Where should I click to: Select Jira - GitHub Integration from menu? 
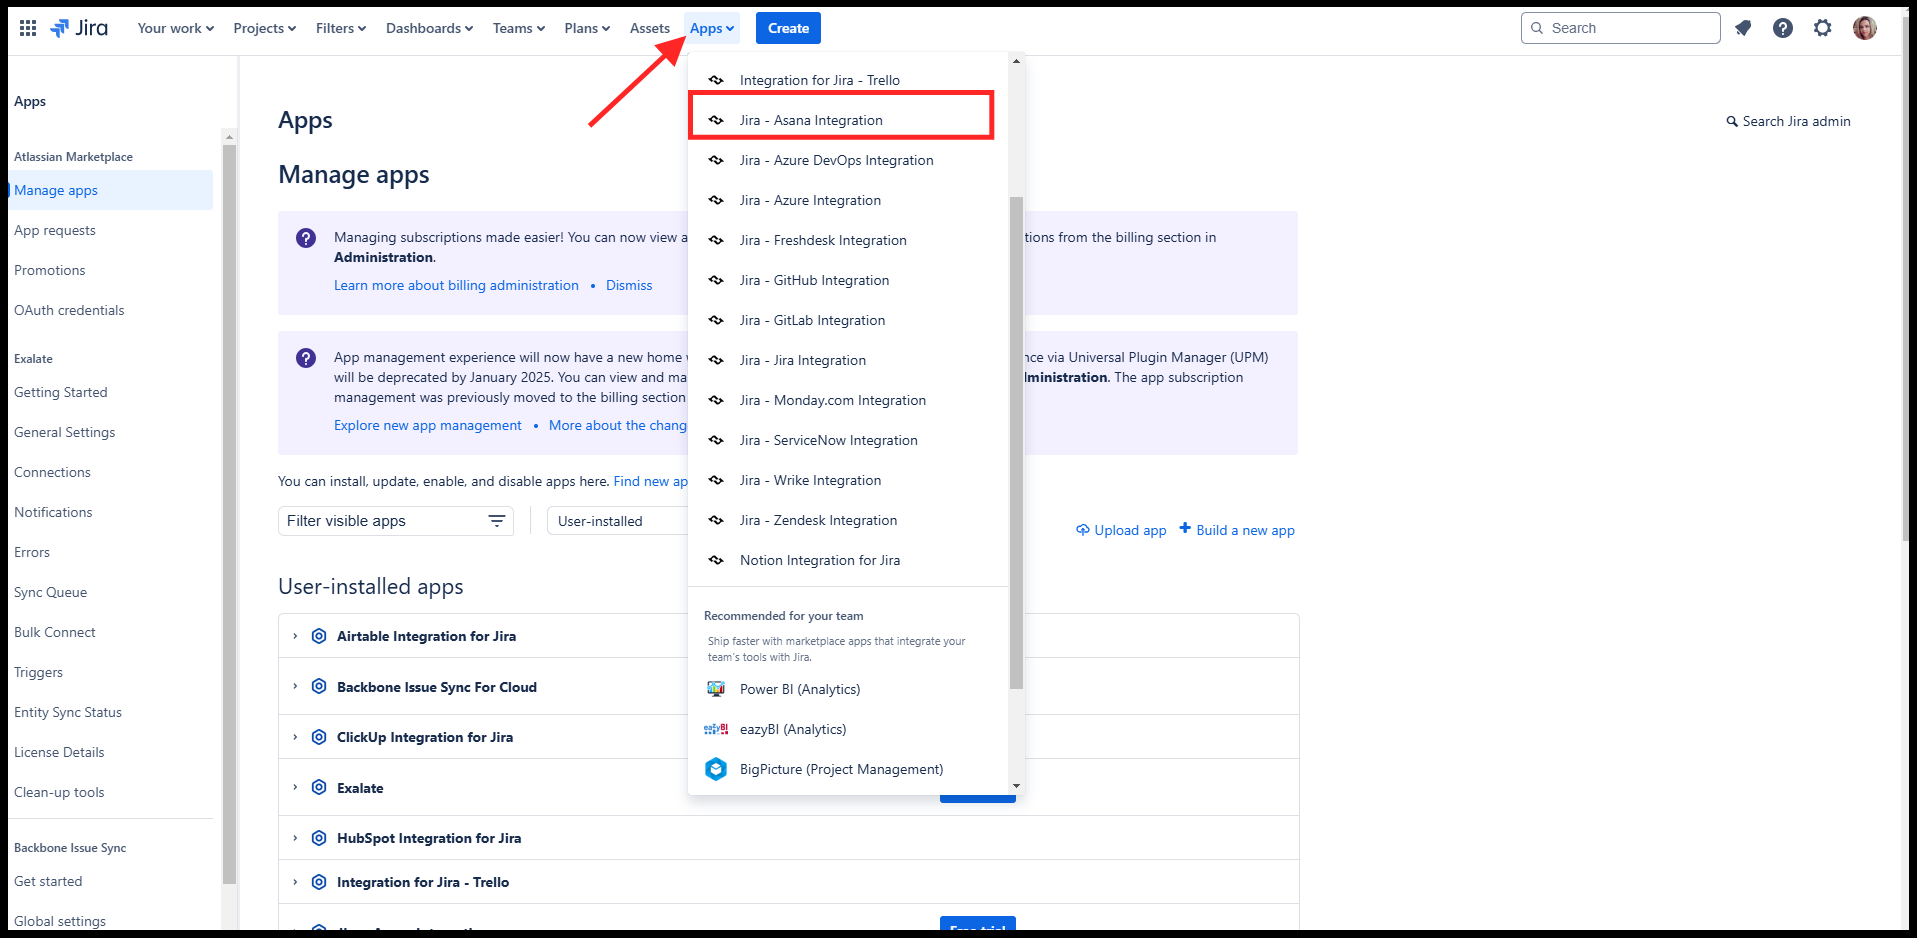(x=814, y=280)
